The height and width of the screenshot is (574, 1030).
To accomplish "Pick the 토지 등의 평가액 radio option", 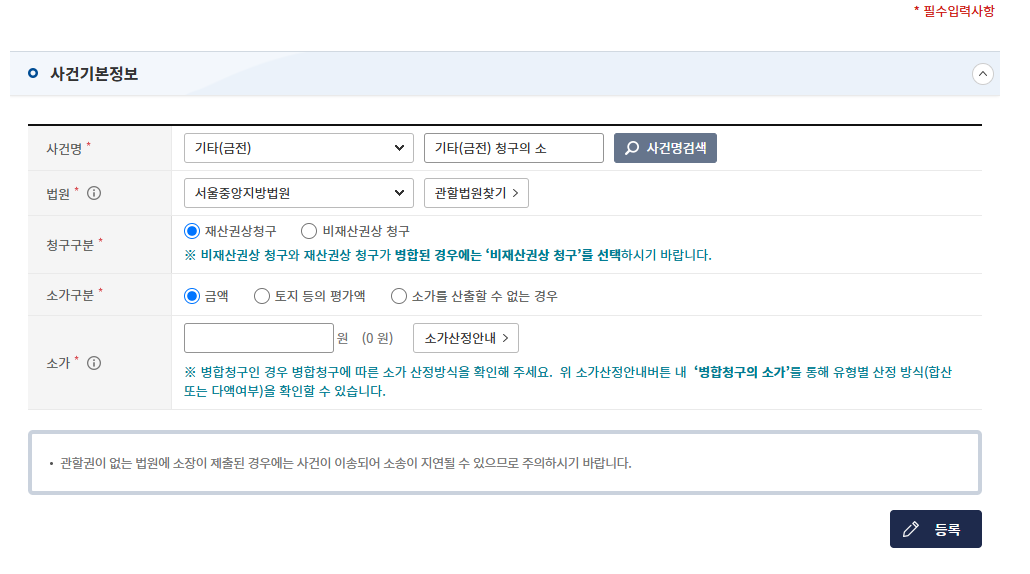I will (262, 296).
